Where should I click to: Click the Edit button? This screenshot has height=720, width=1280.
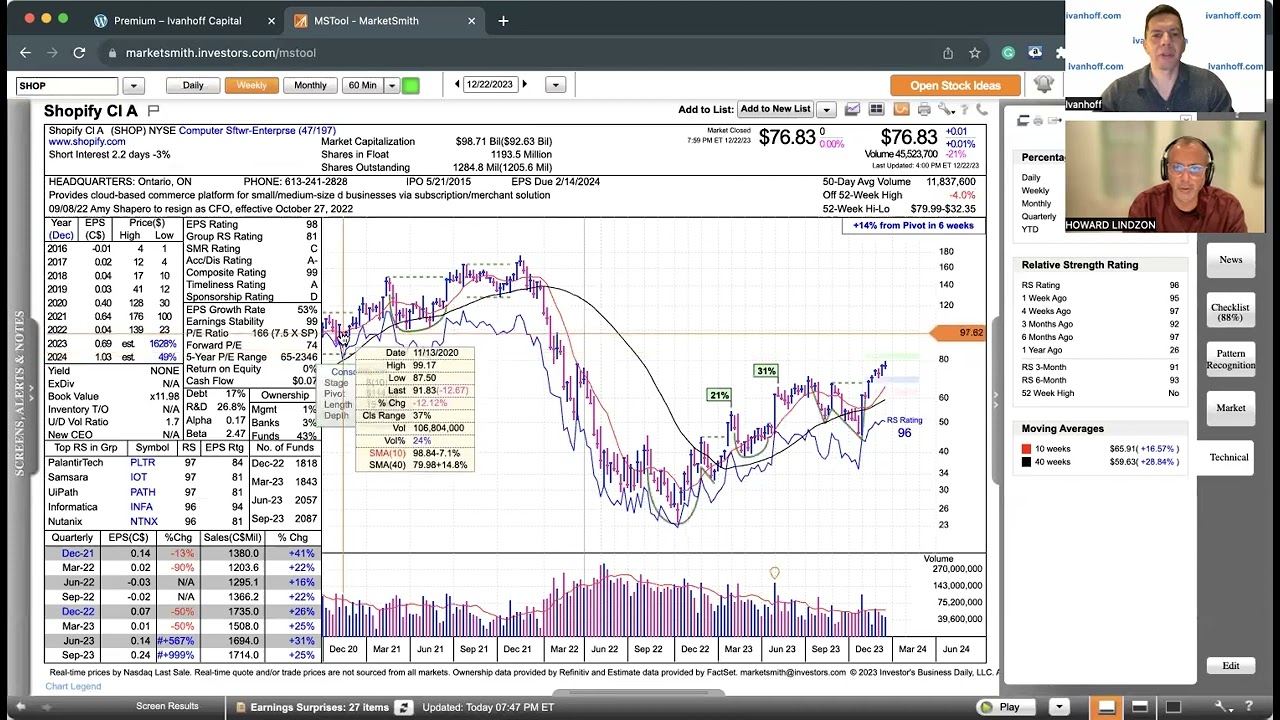click(x=1230, y=666)
